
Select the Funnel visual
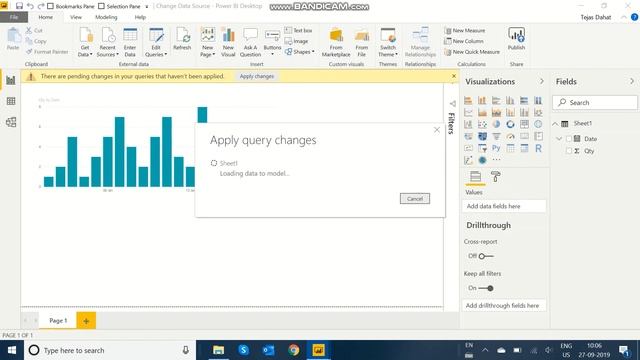pyautogui.click(x=496, y=136)
